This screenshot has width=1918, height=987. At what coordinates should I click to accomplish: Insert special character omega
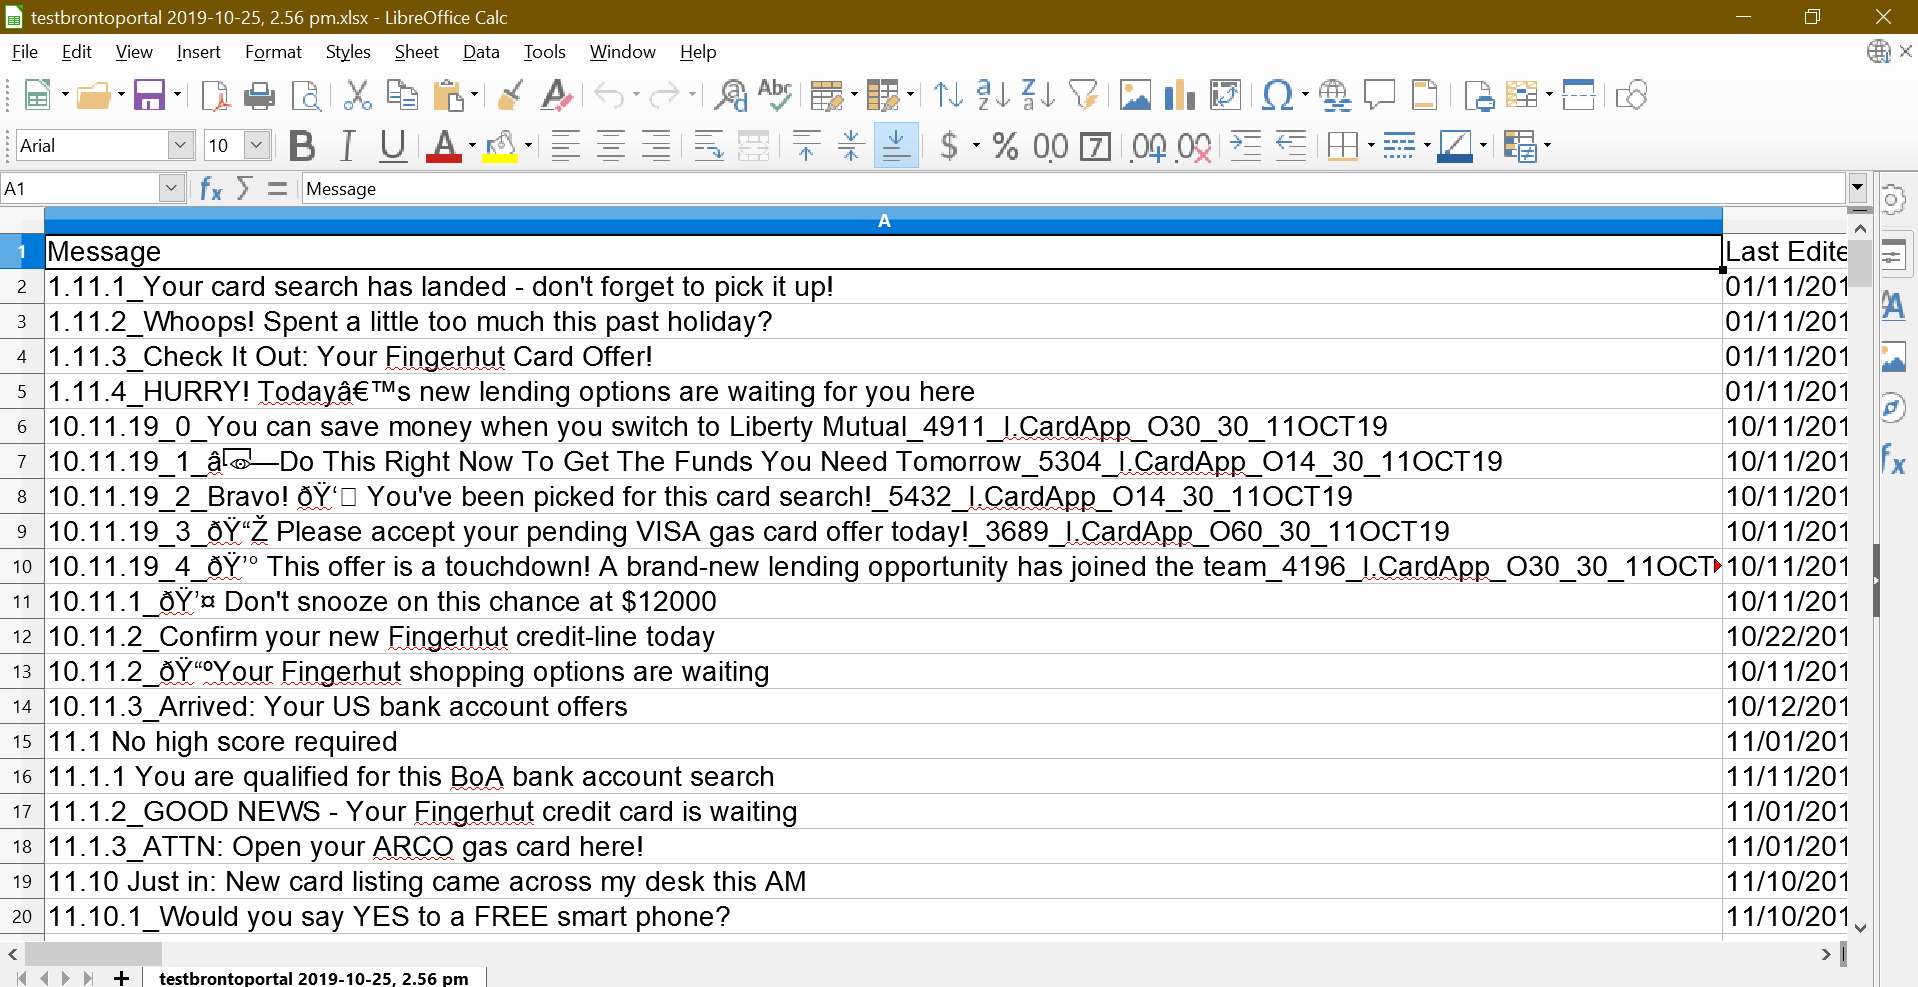pyautogui.click(x=1277, y=95)
